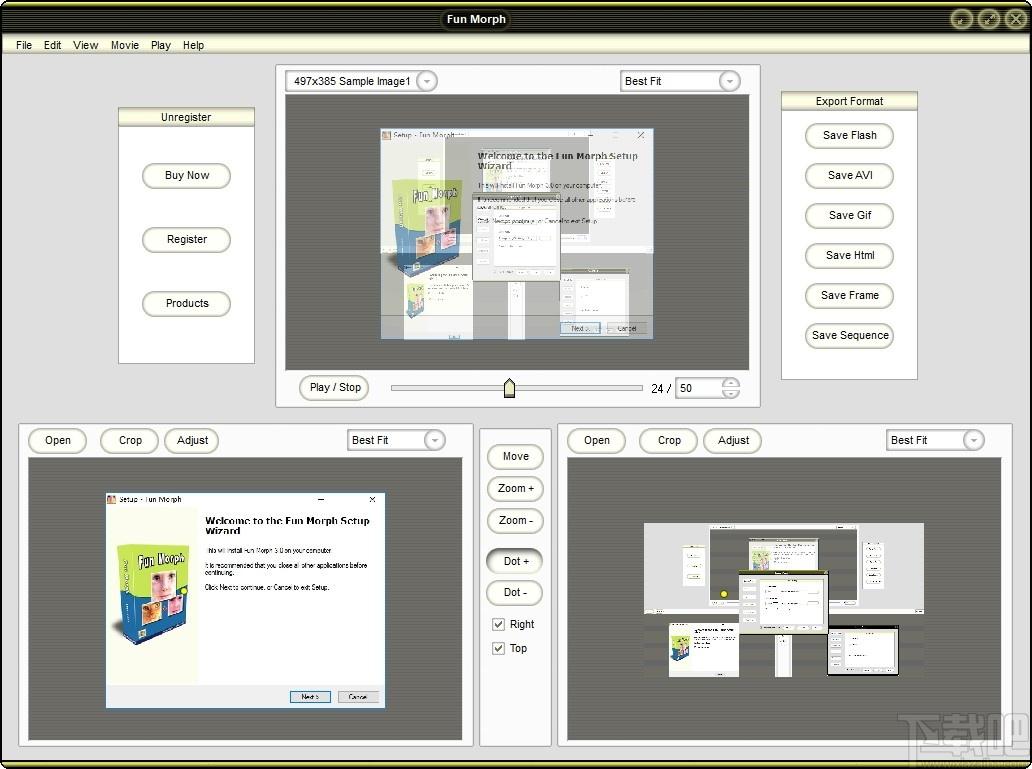Click the yellow key dot on right image
Image resolution: width=1032 pixels, height=769 pixels.
click(724, 594)
